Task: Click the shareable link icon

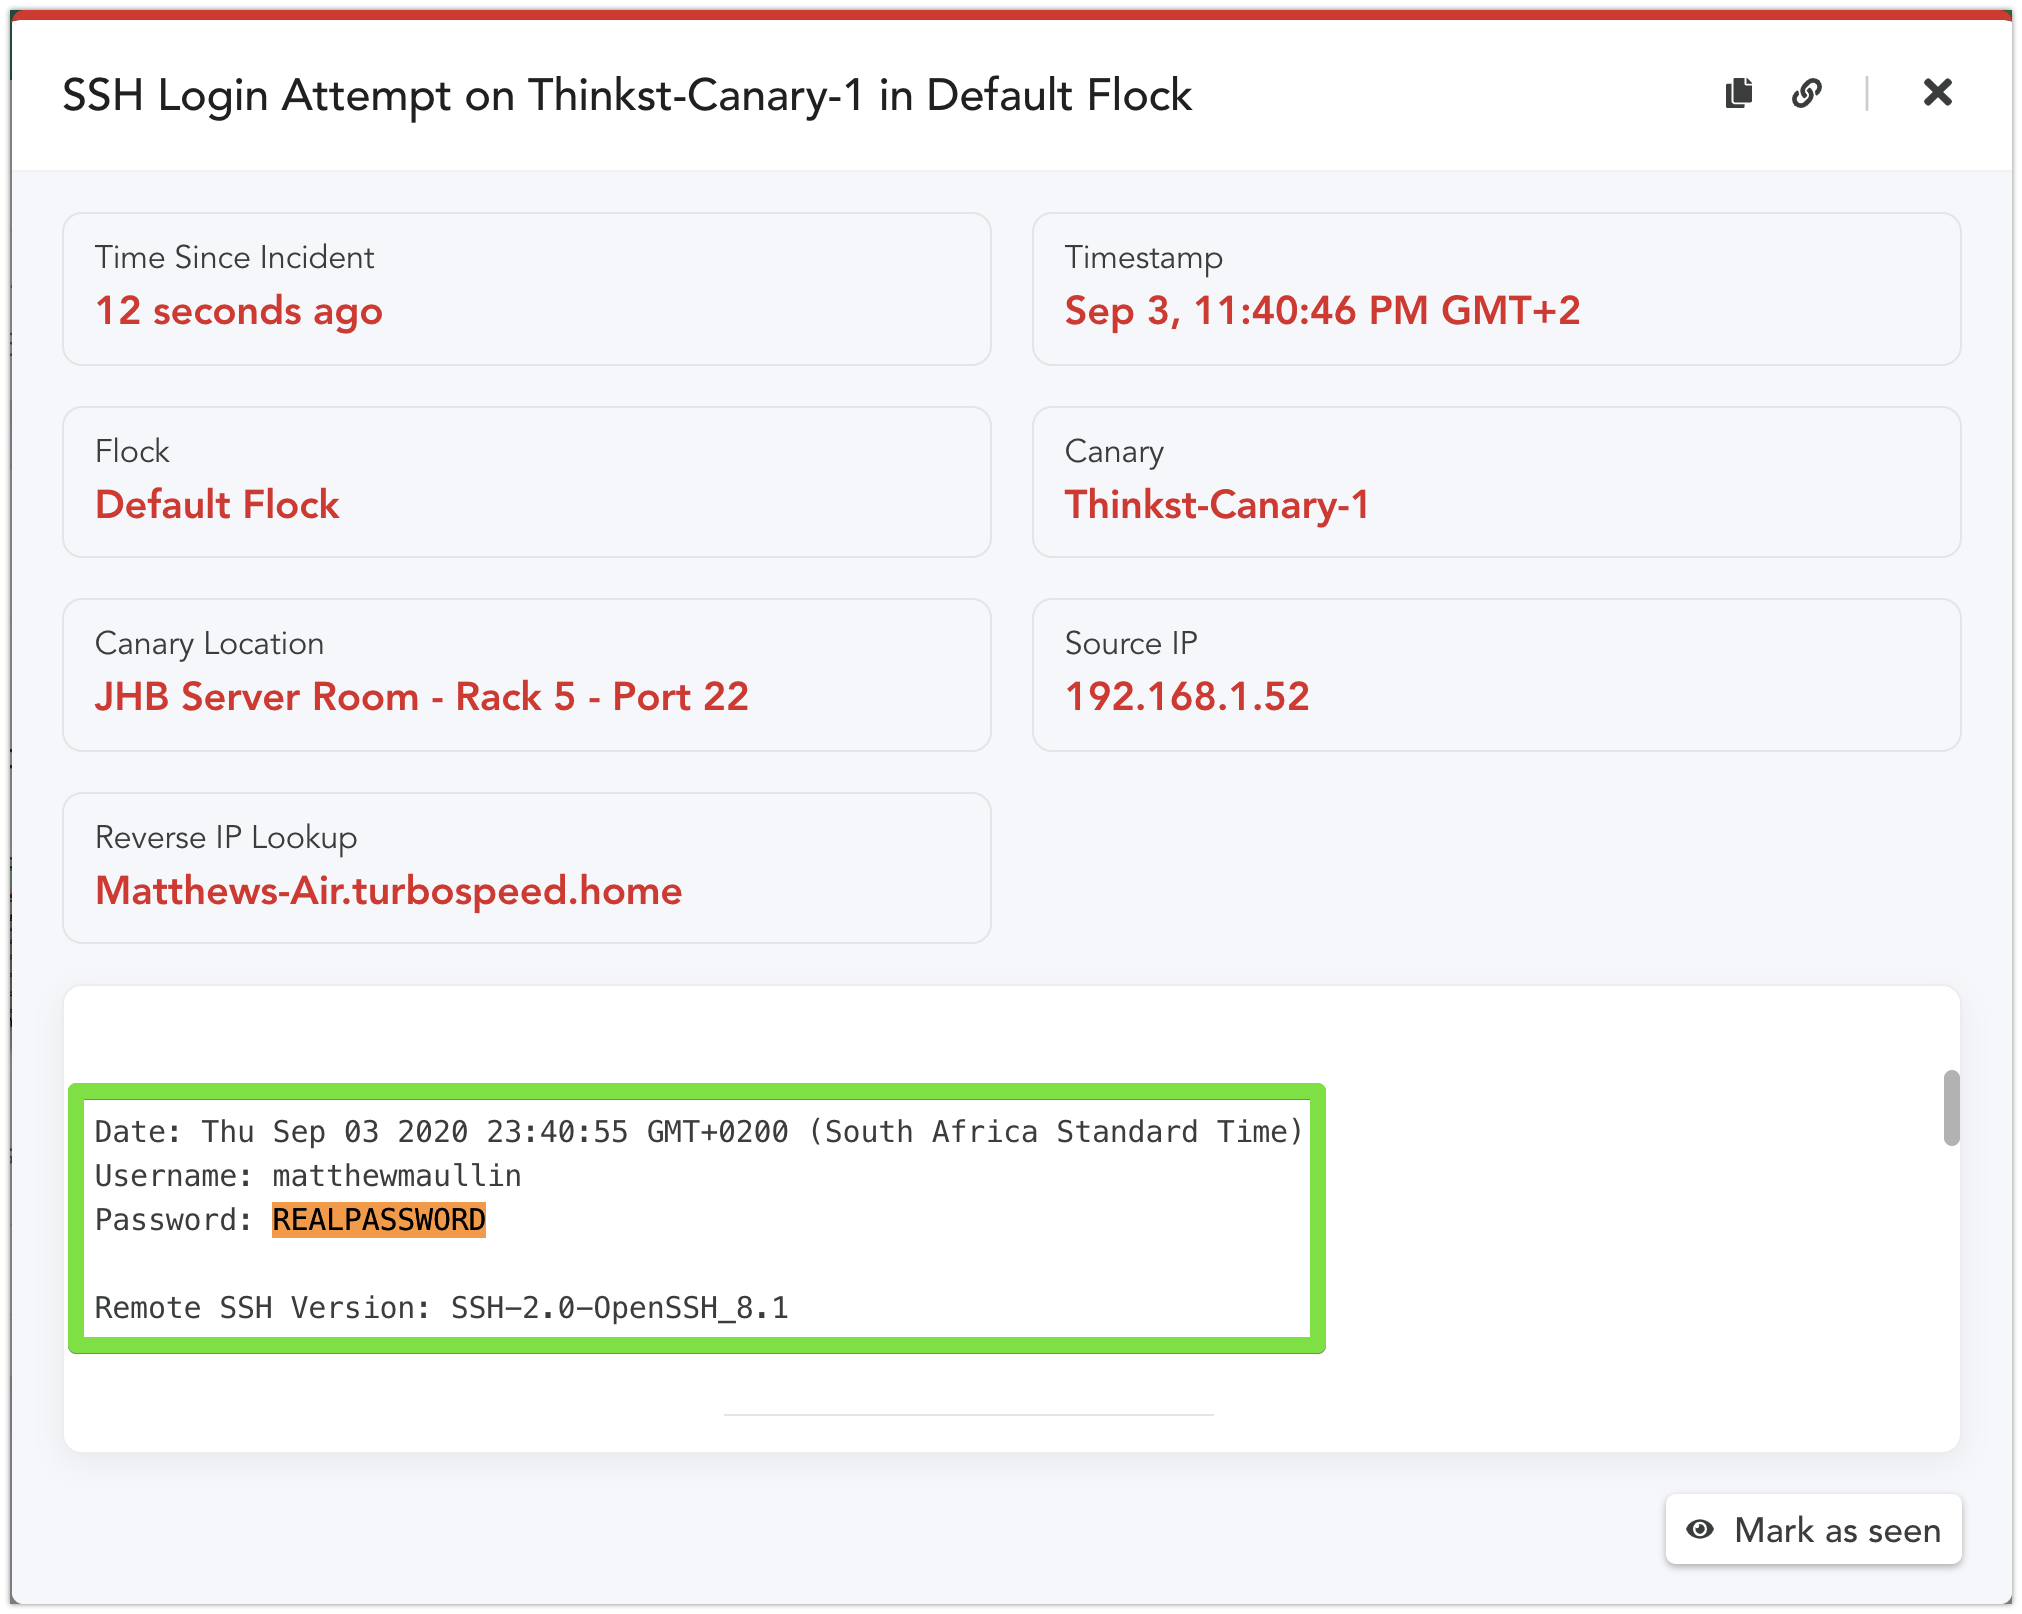Action: [1808, 93]
